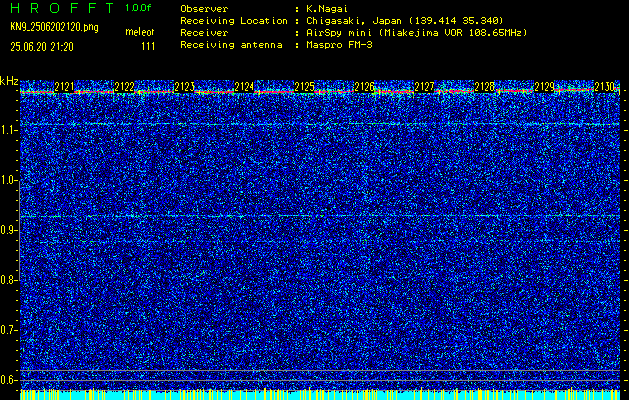629x400 pixels.
Task: Select the AirSpy mini receiver description
Action: 416,33
